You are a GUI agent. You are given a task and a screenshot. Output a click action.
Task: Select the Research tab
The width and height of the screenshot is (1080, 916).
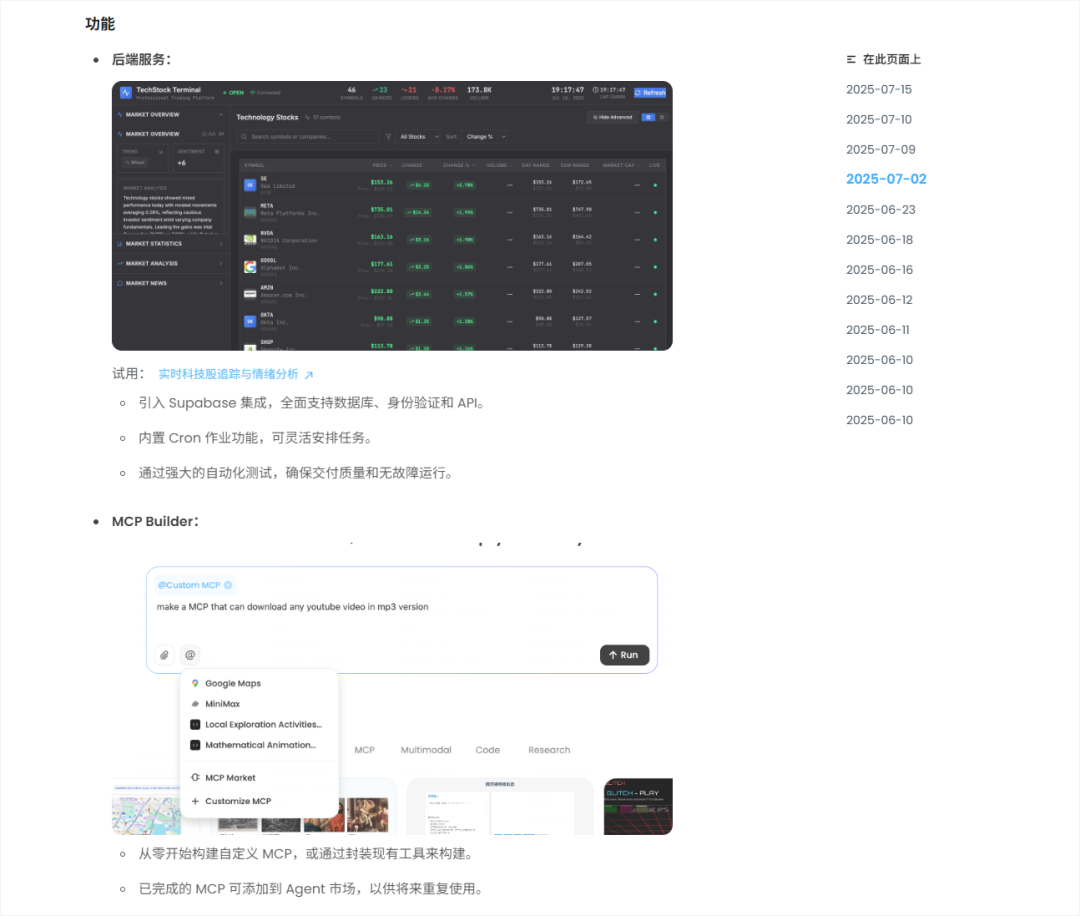click(549, 749)
